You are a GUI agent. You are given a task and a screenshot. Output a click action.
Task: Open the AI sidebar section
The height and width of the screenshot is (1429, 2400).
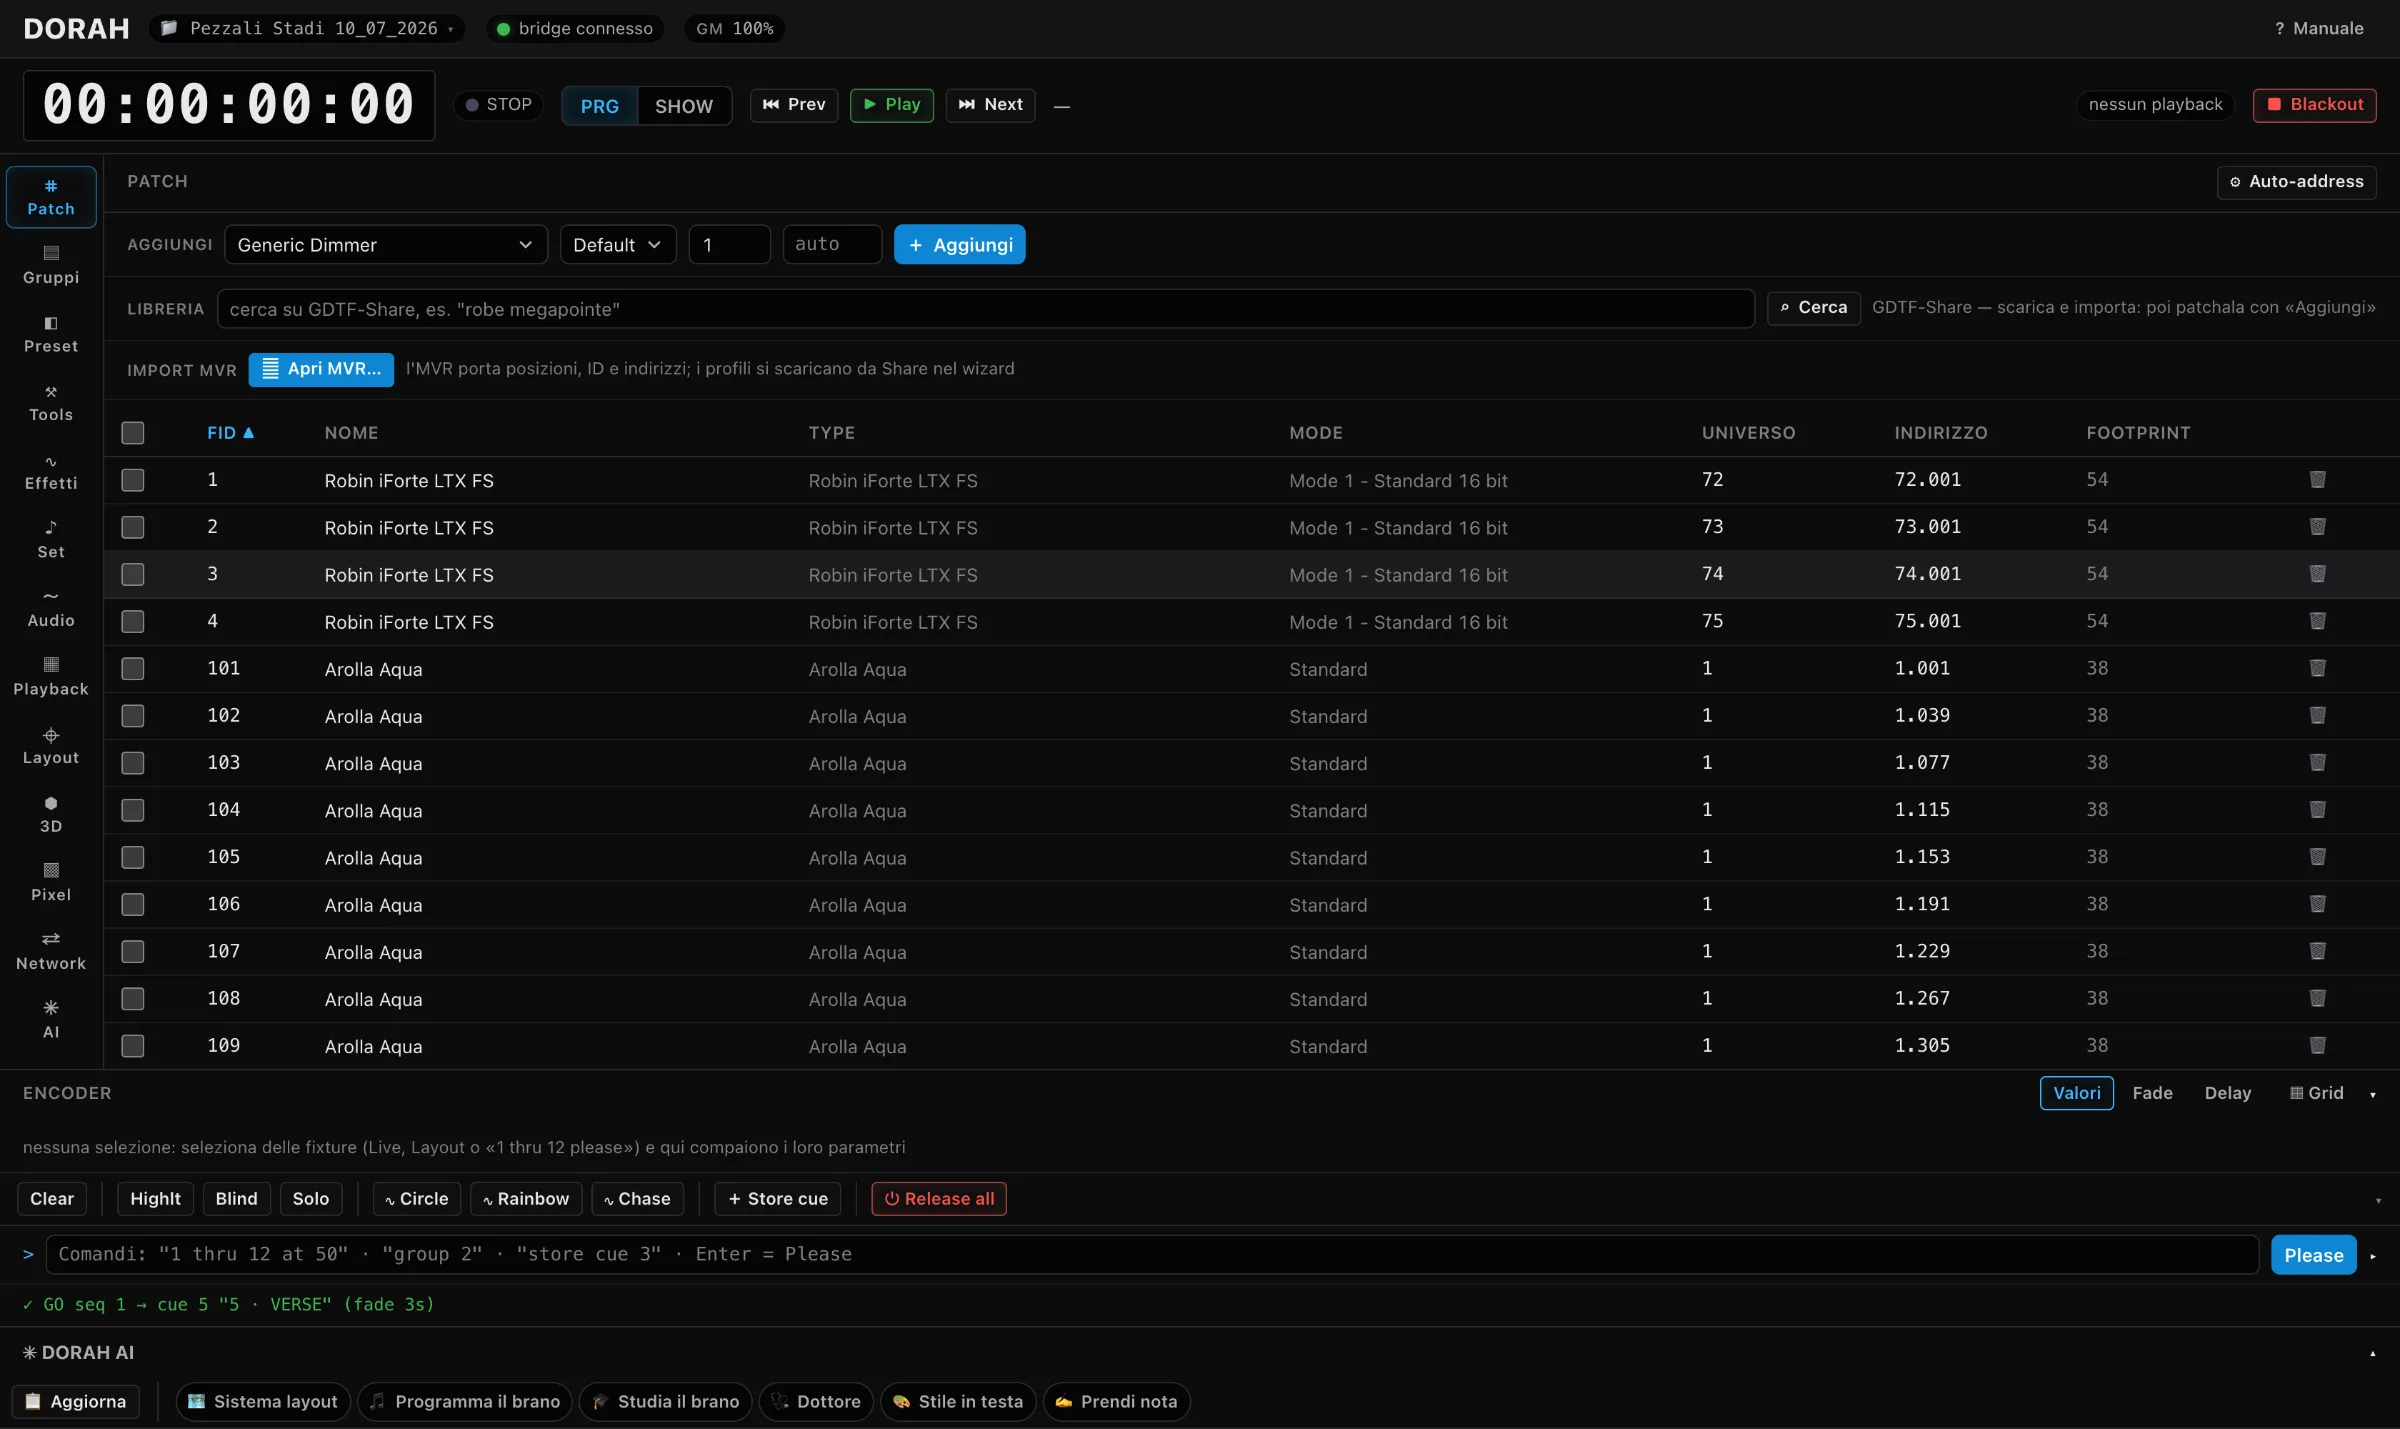(x=51, y=1020)
